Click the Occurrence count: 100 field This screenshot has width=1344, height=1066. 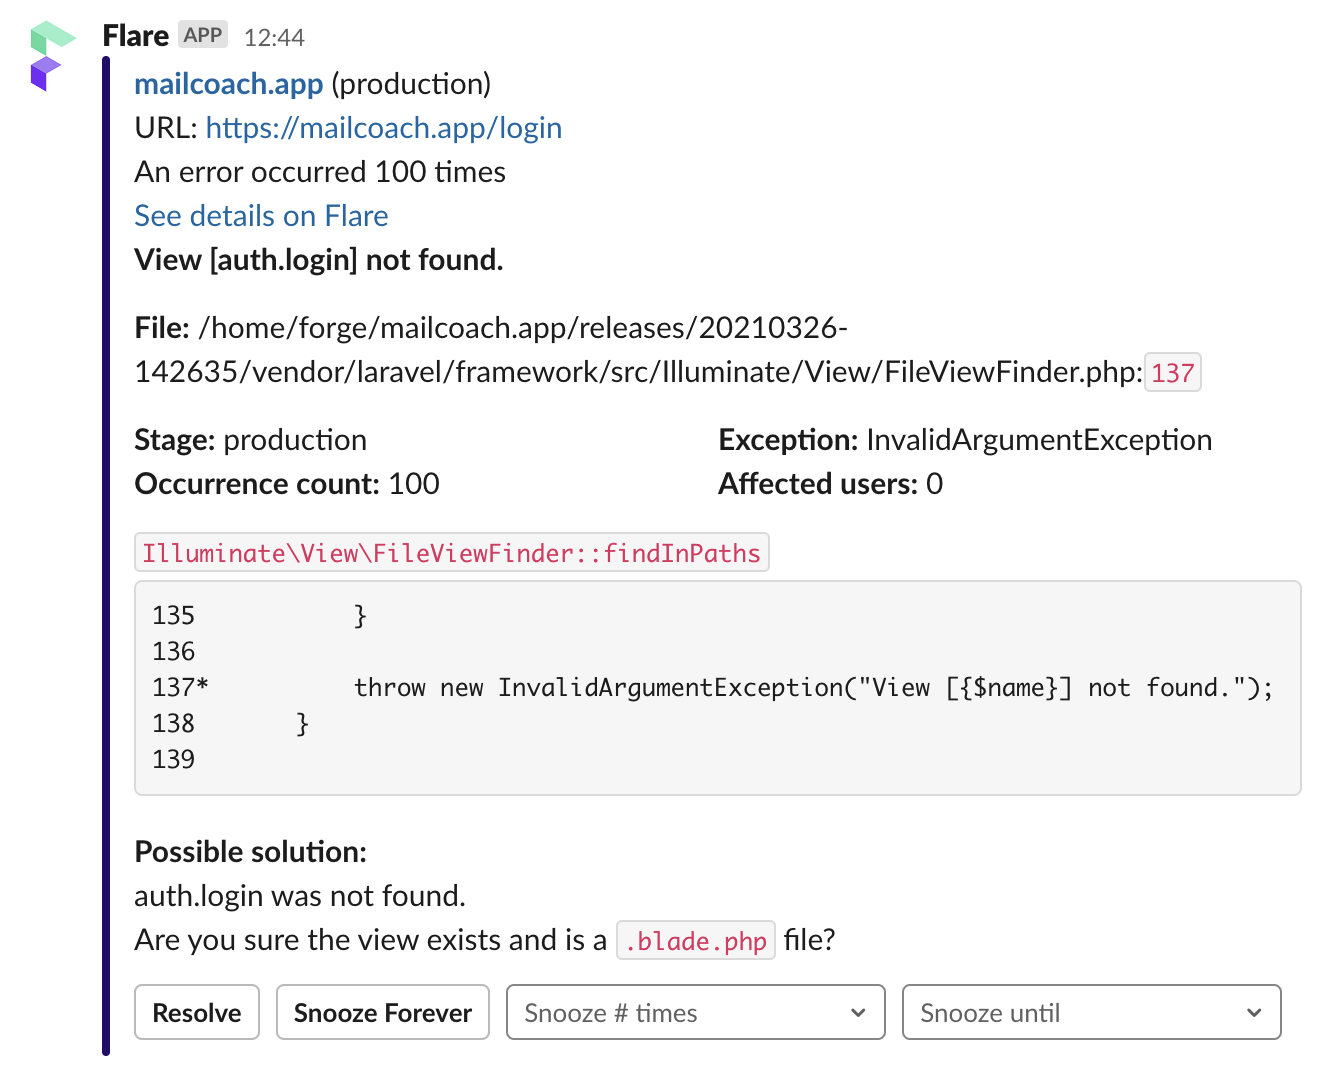pos(287,484)
